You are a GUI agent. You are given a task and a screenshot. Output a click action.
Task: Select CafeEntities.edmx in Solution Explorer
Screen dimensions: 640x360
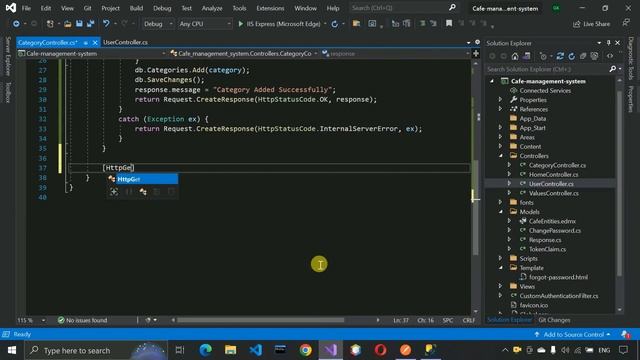(x=552, y=221)
